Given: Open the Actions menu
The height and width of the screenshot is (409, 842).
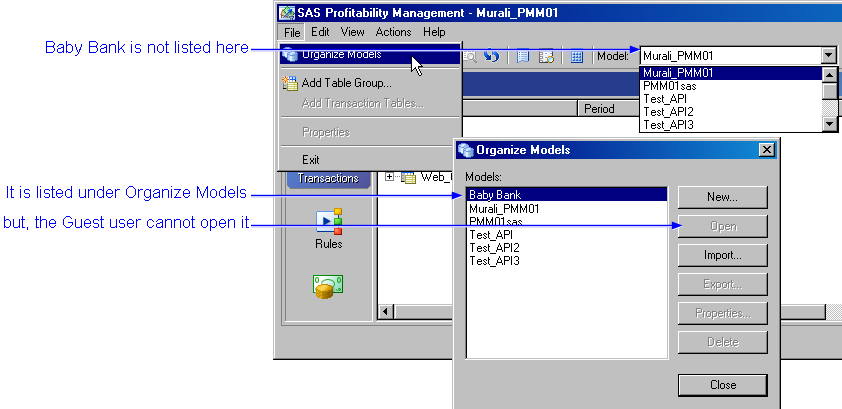Looking at the screenshot, I should coord(393,32).
